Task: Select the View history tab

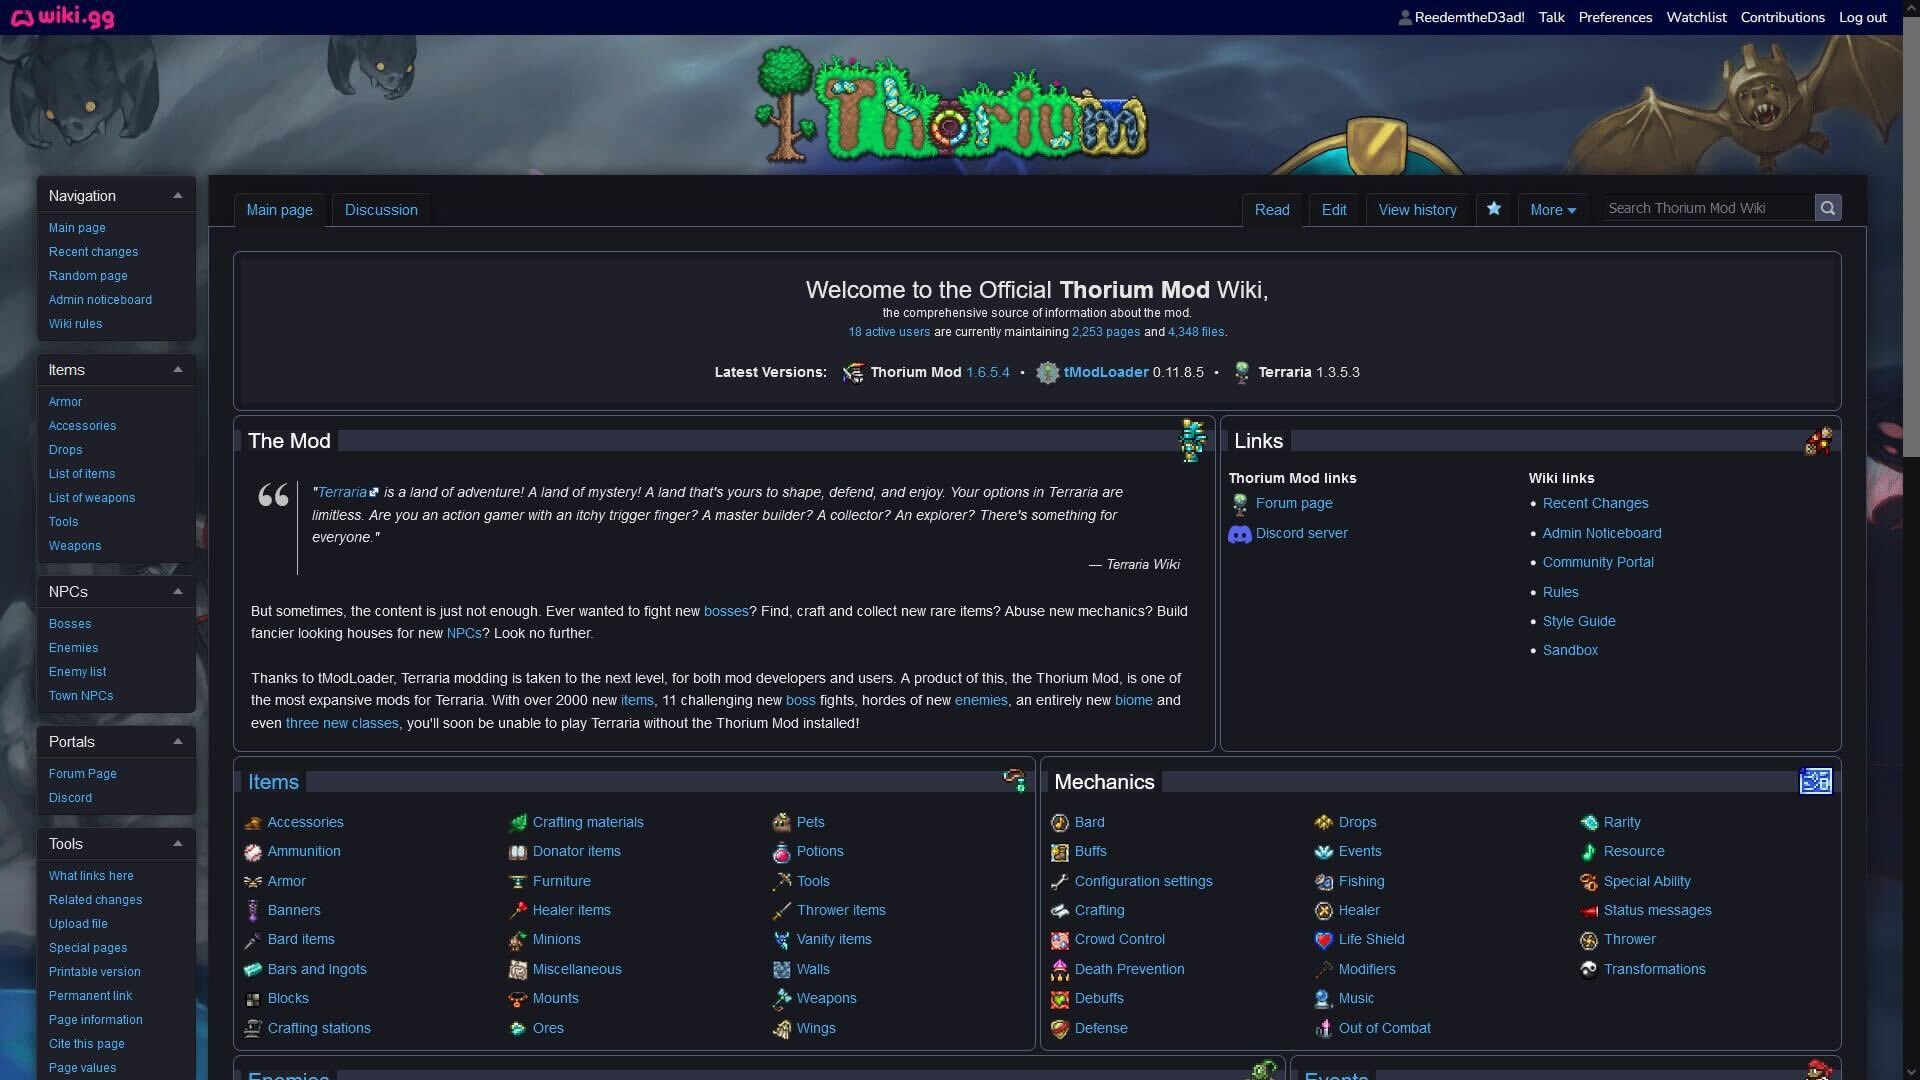Action: click(1418, 208)
